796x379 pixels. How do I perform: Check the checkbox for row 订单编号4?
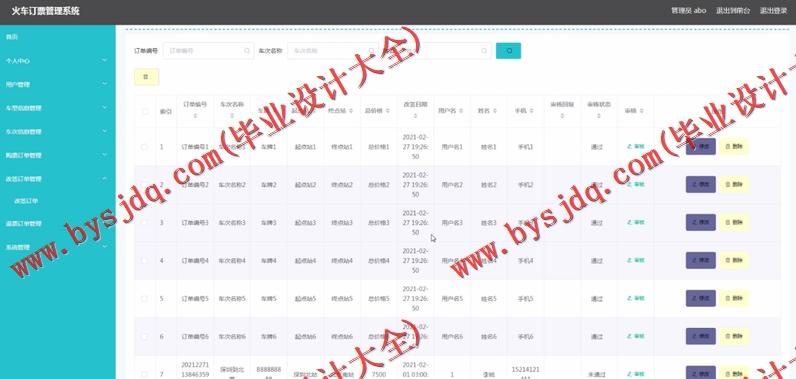[145, 261]
